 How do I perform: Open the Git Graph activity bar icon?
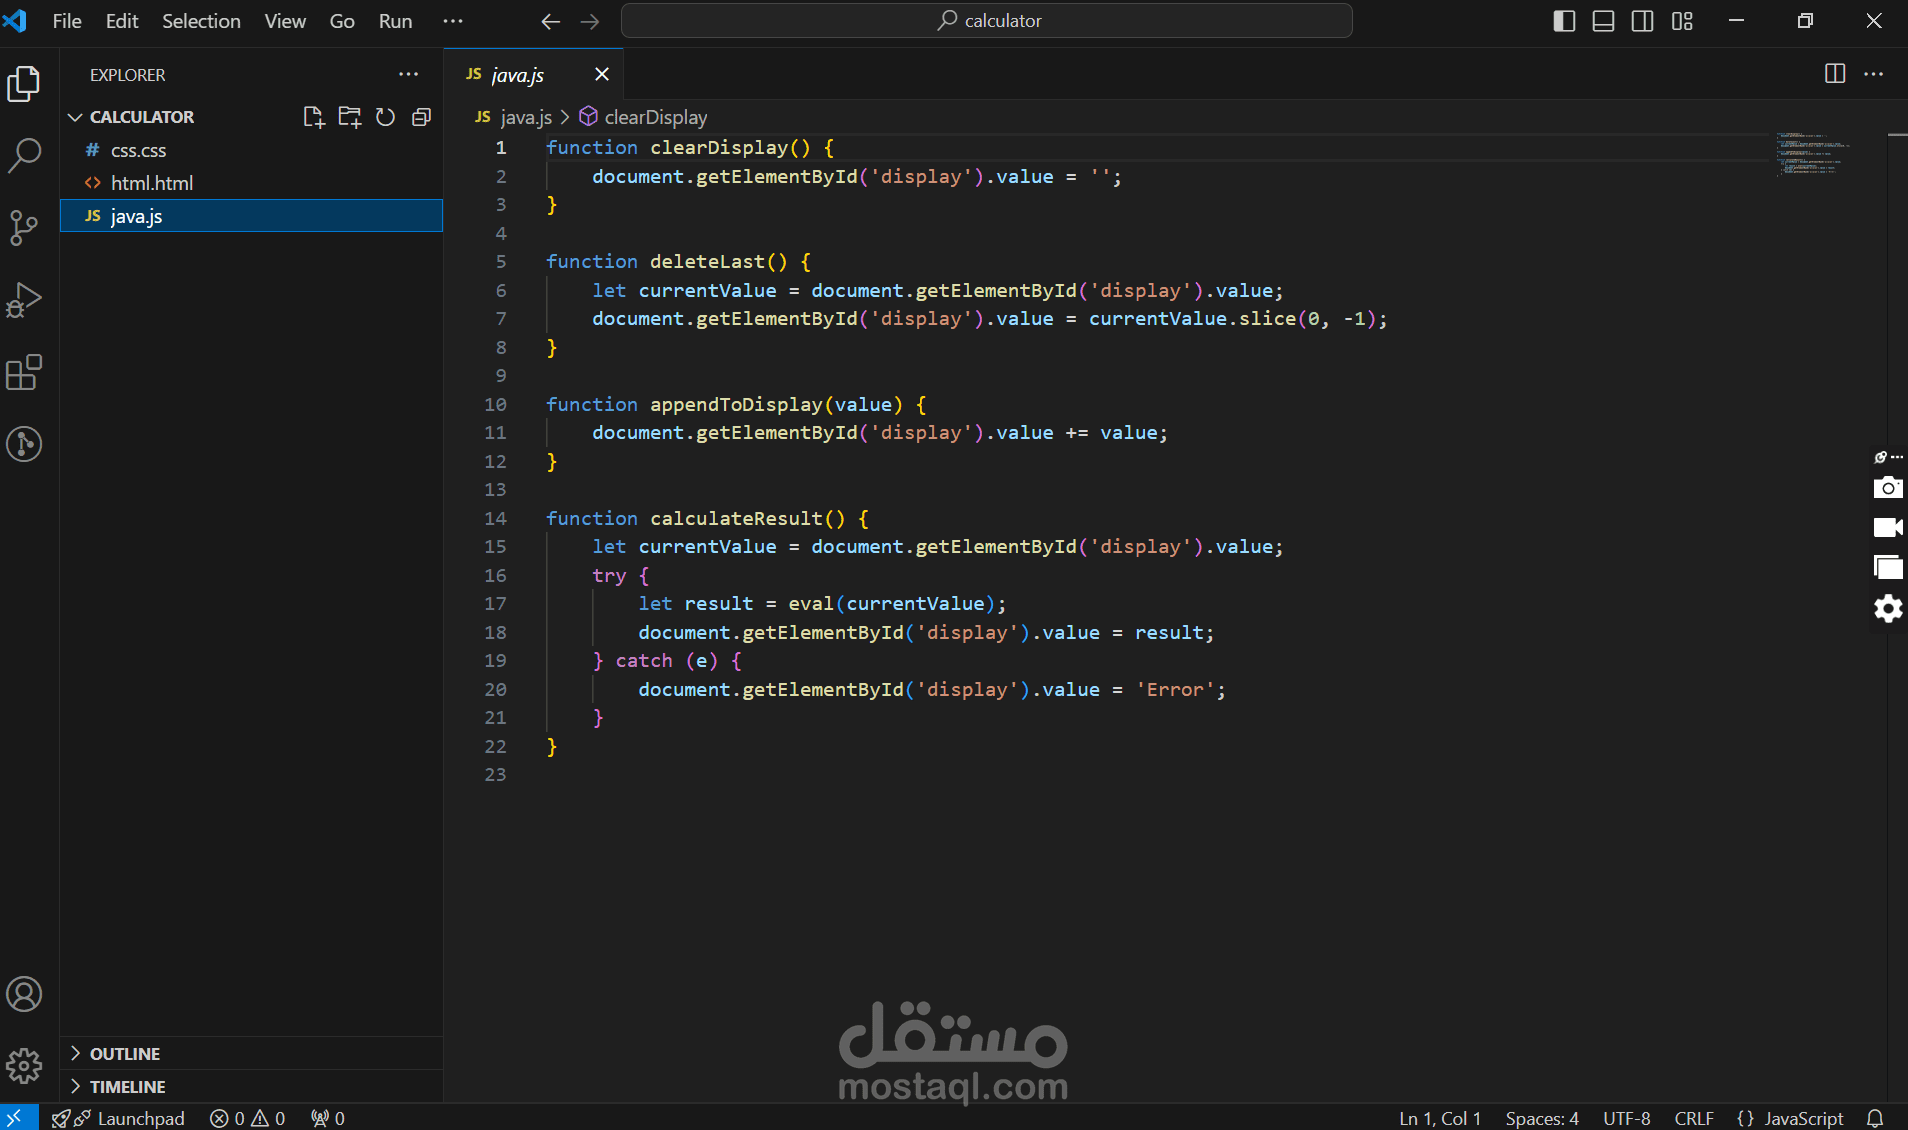coord(24,444)
